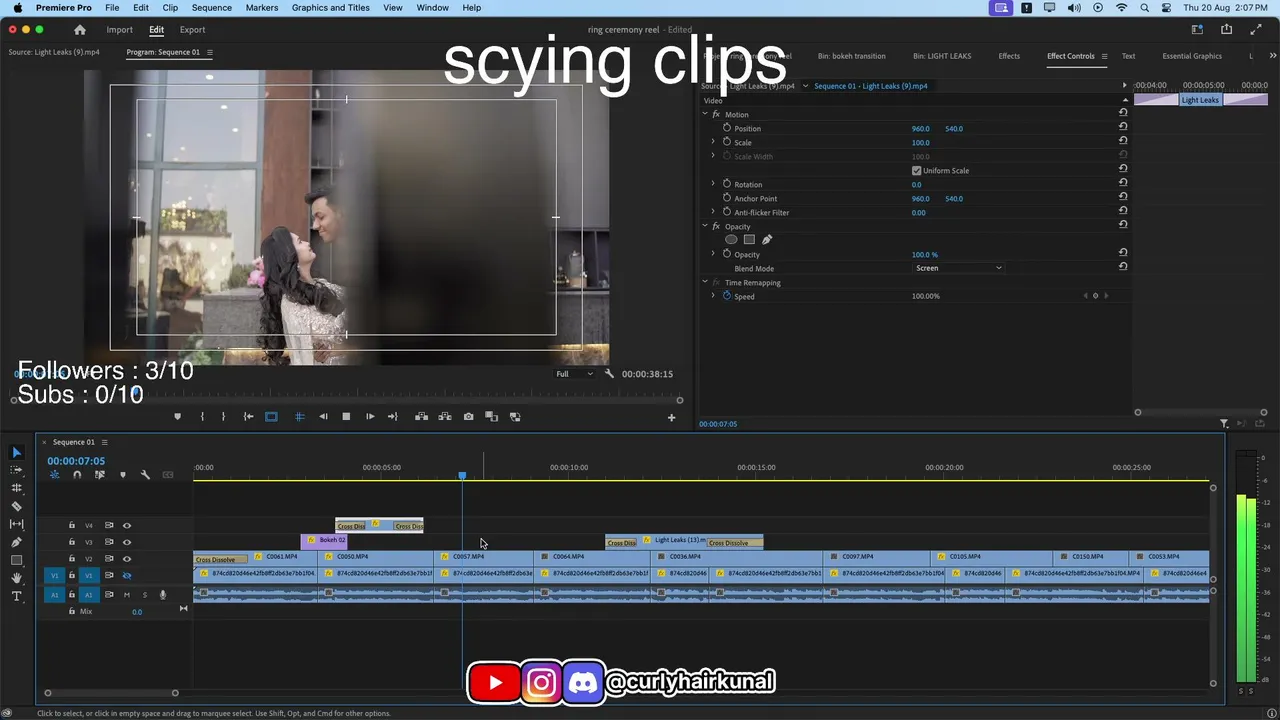Create ellipse mask under Opacity
This screenshot has height=720, width=1280.
point(731,240)
